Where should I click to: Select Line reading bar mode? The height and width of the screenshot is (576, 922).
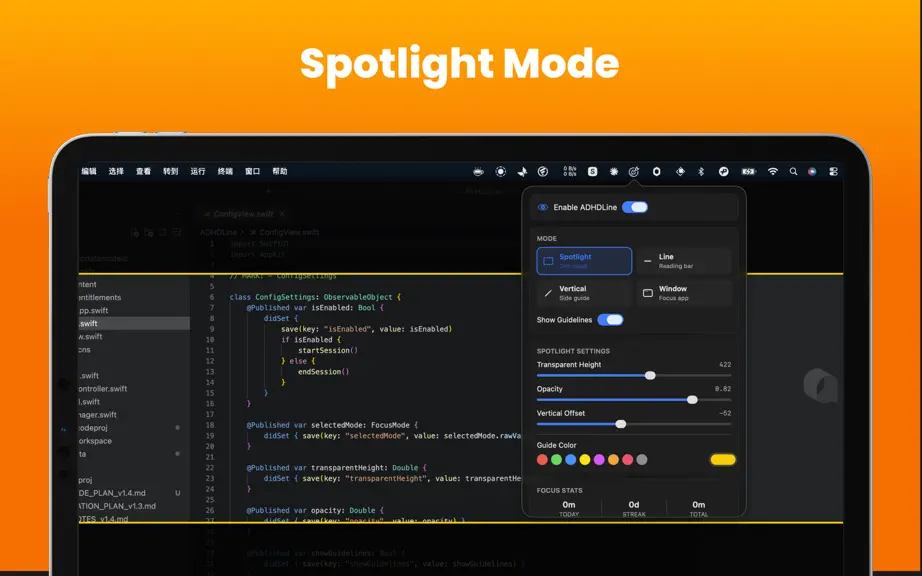point(684,261)
